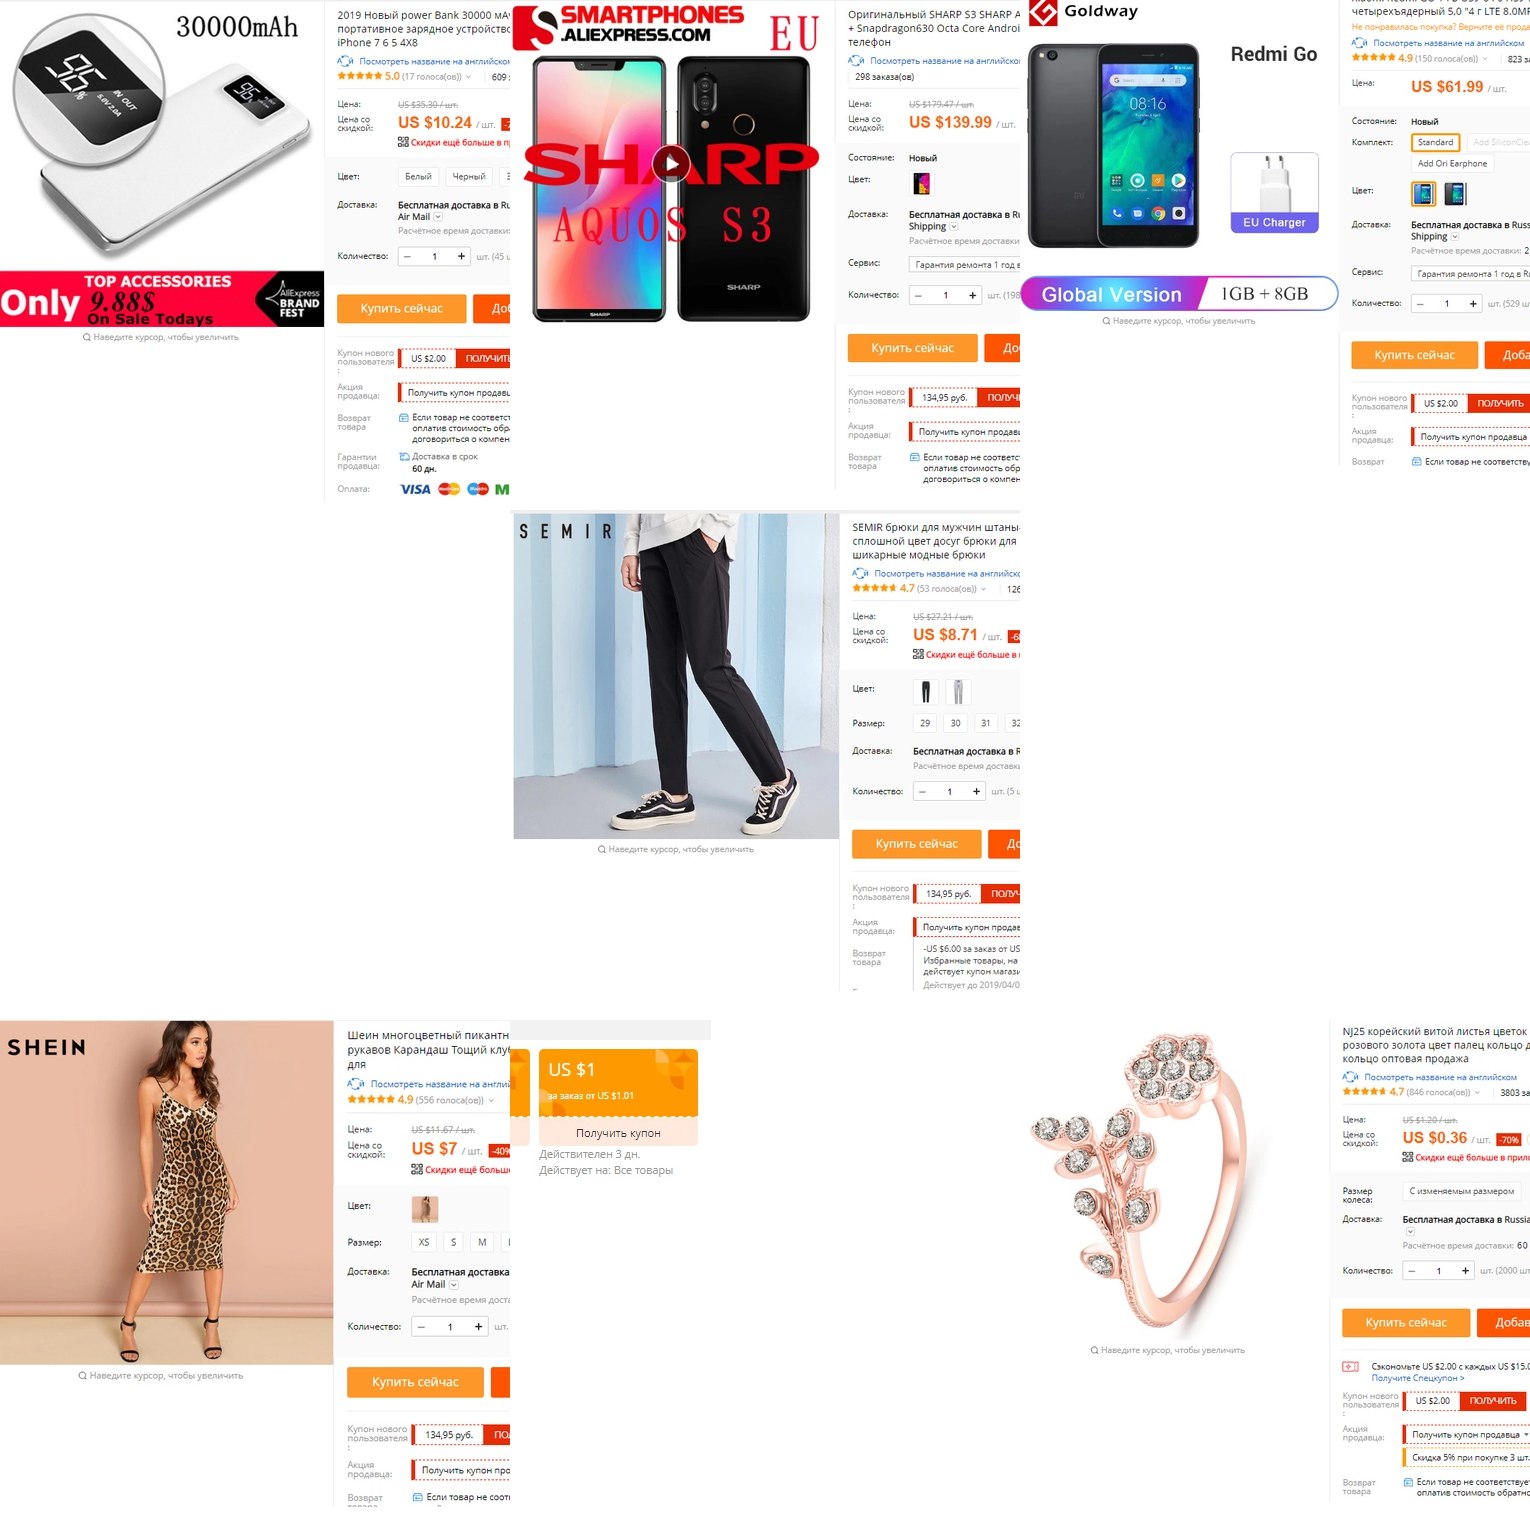
Task: Select size XS for the SHEIN leopard dress
Action: point(424,1242)
